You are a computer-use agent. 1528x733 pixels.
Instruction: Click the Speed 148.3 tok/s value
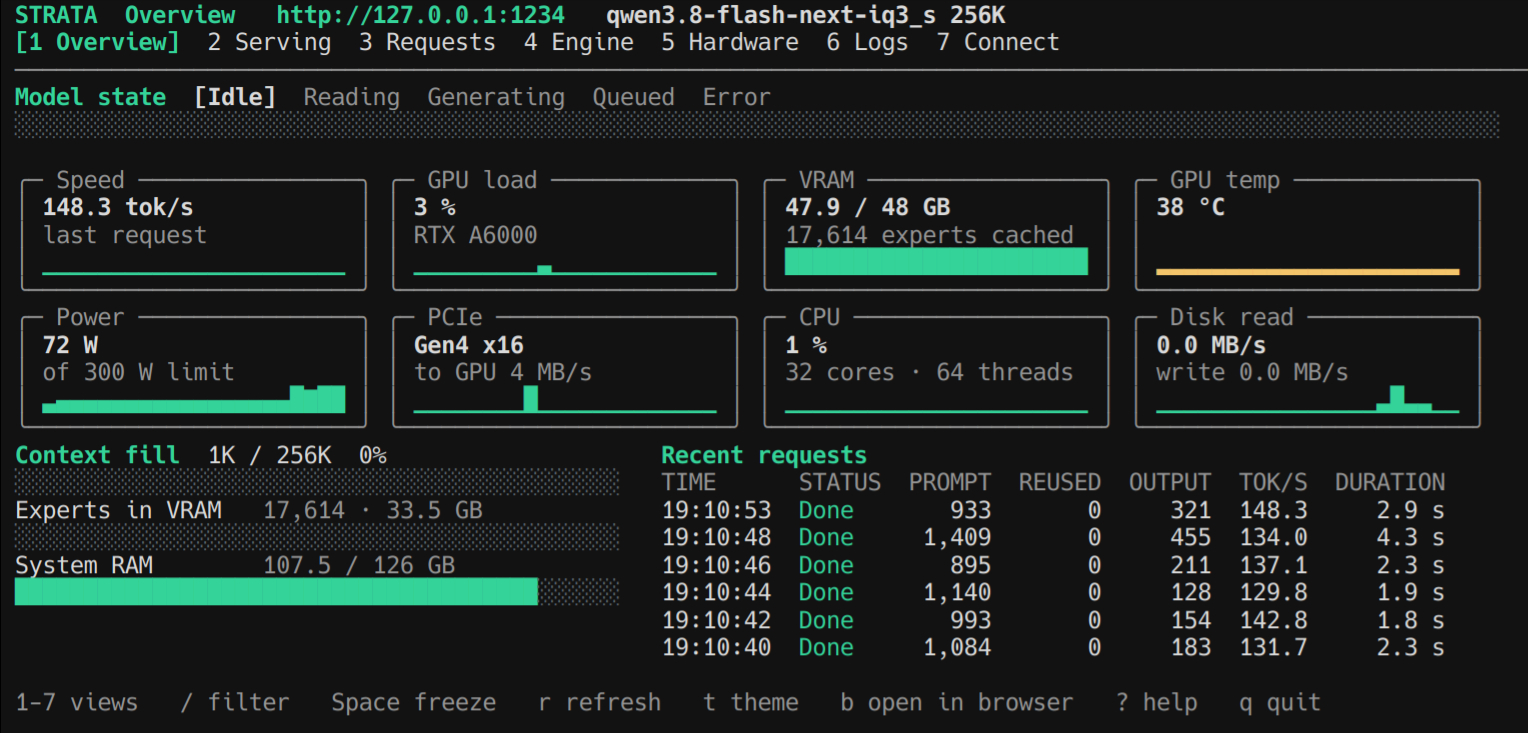[118, 207]
